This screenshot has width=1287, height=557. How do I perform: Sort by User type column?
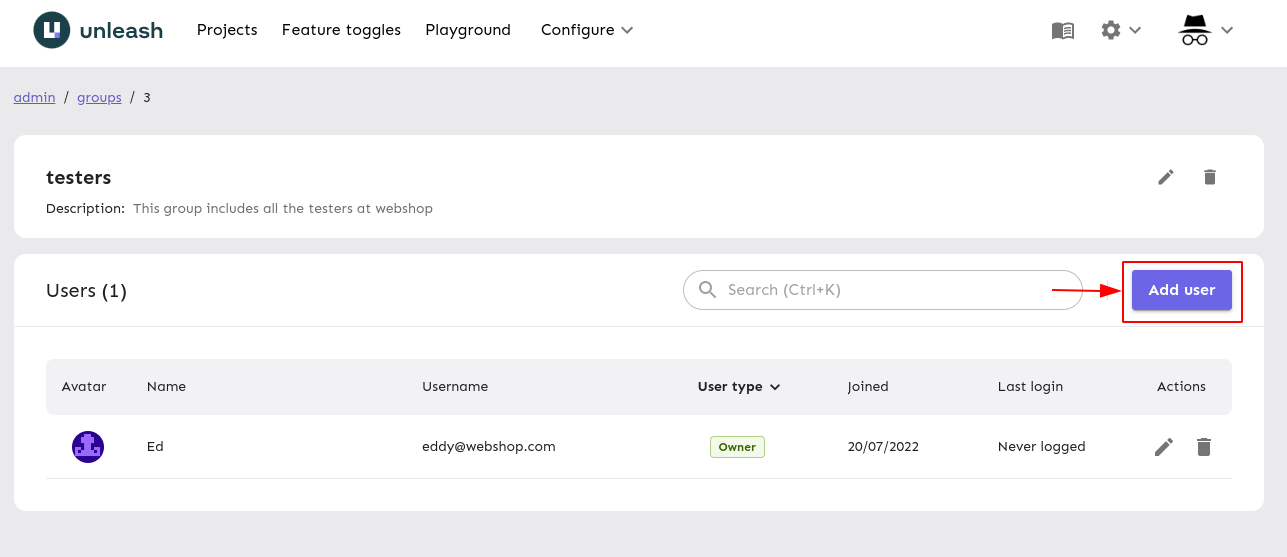739,387
